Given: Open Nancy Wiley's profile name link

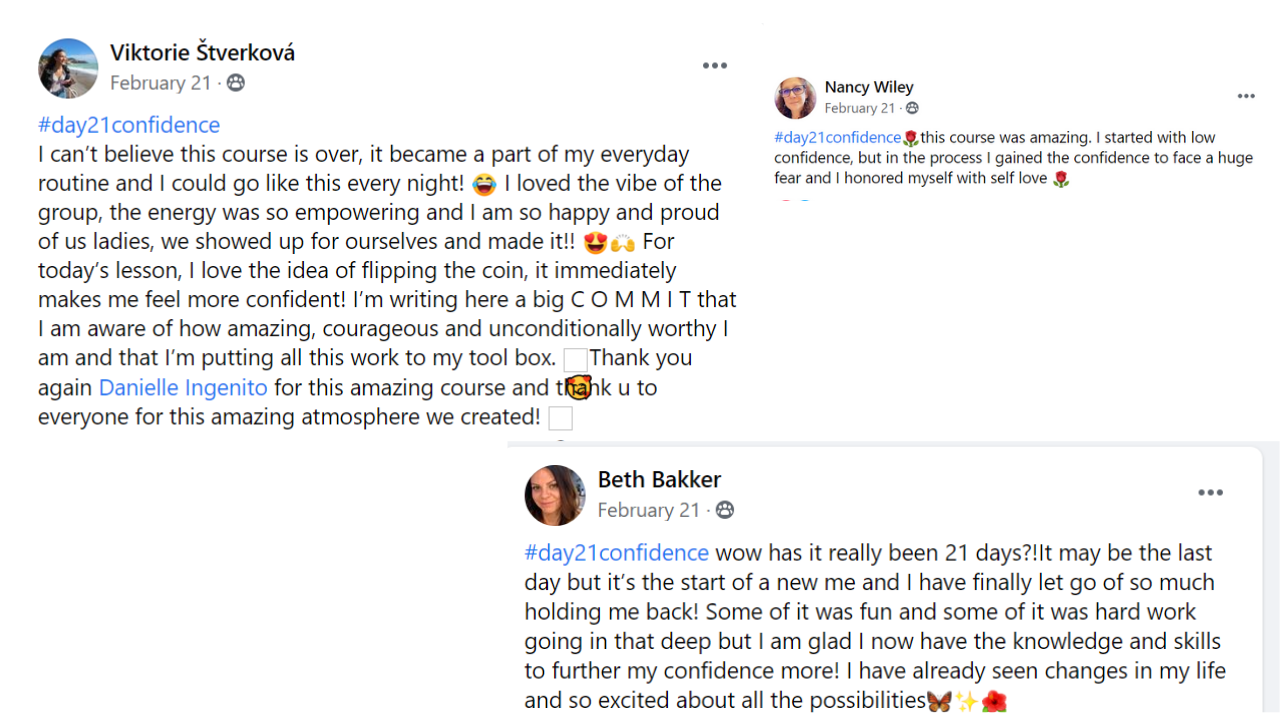Looking at the screenshot, I should click(x=868, y=87).
